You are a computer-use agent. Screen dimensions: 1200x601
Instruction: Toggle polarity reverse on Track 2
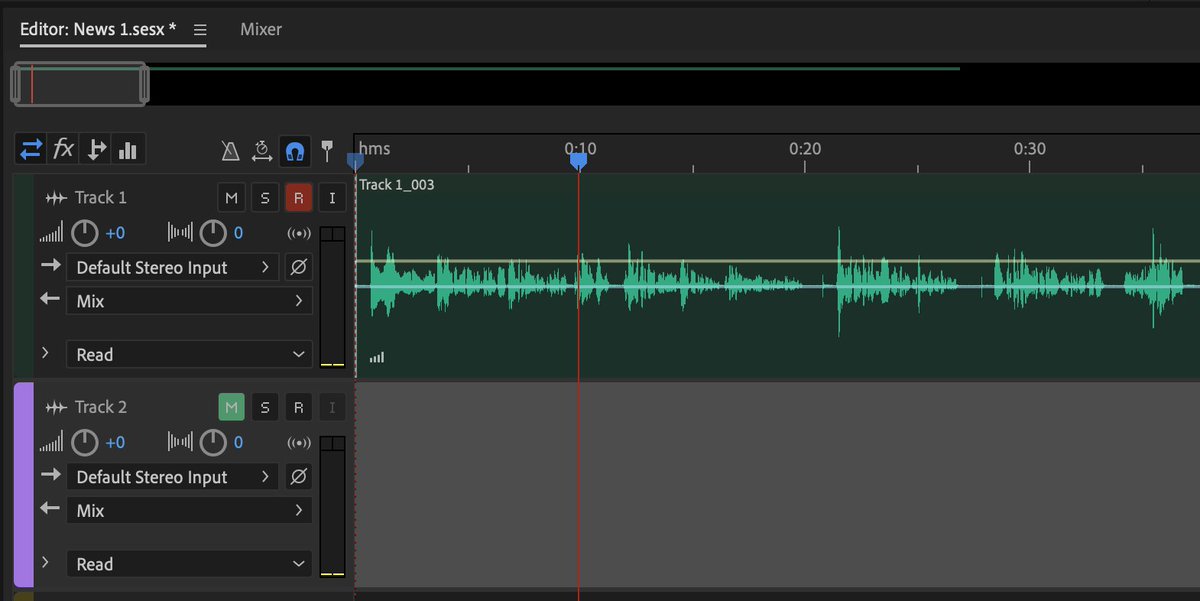coord(298,477)
